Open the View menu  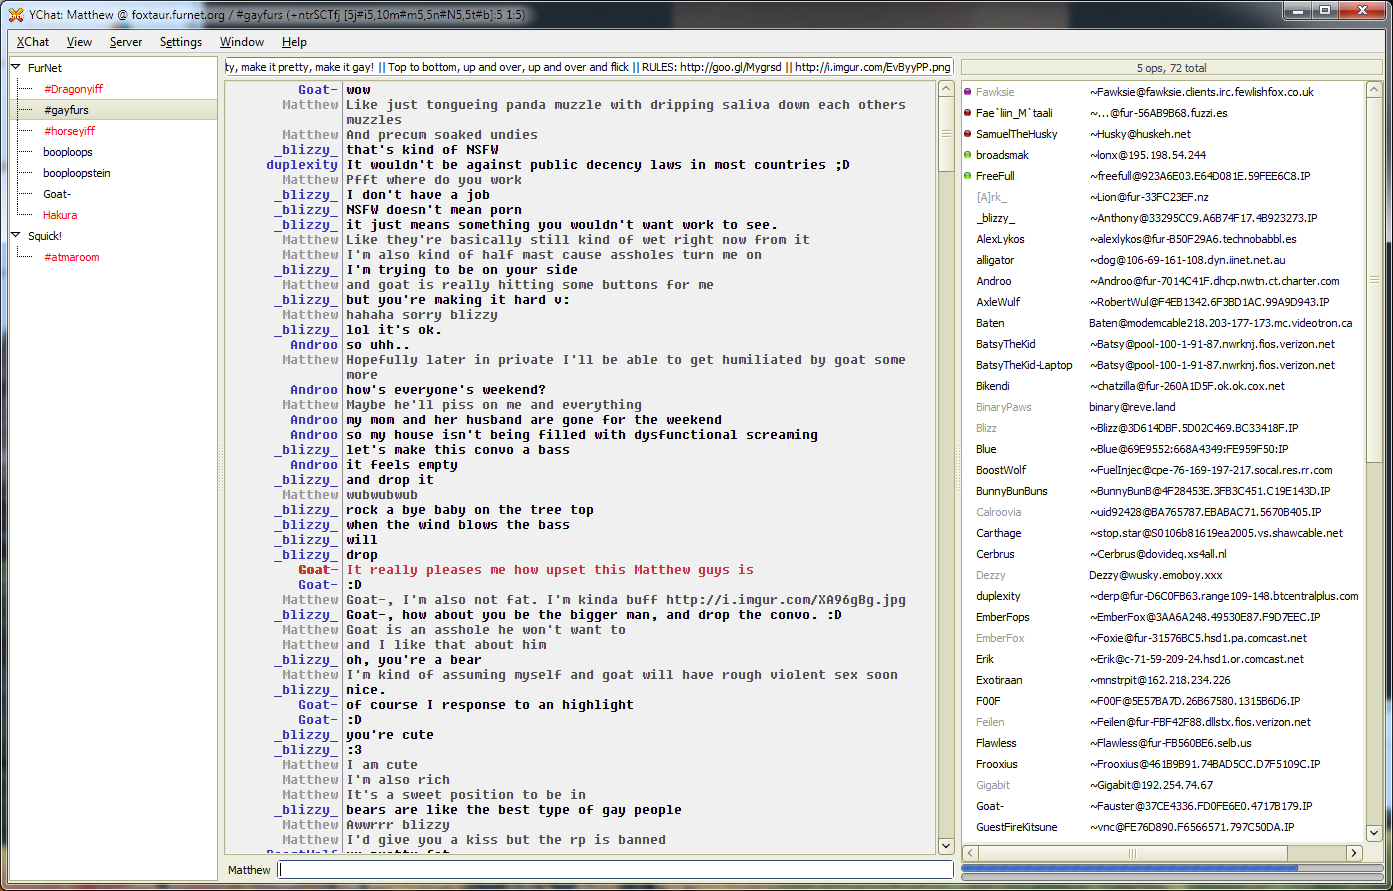pyautogui.click(x=79, y=42)
